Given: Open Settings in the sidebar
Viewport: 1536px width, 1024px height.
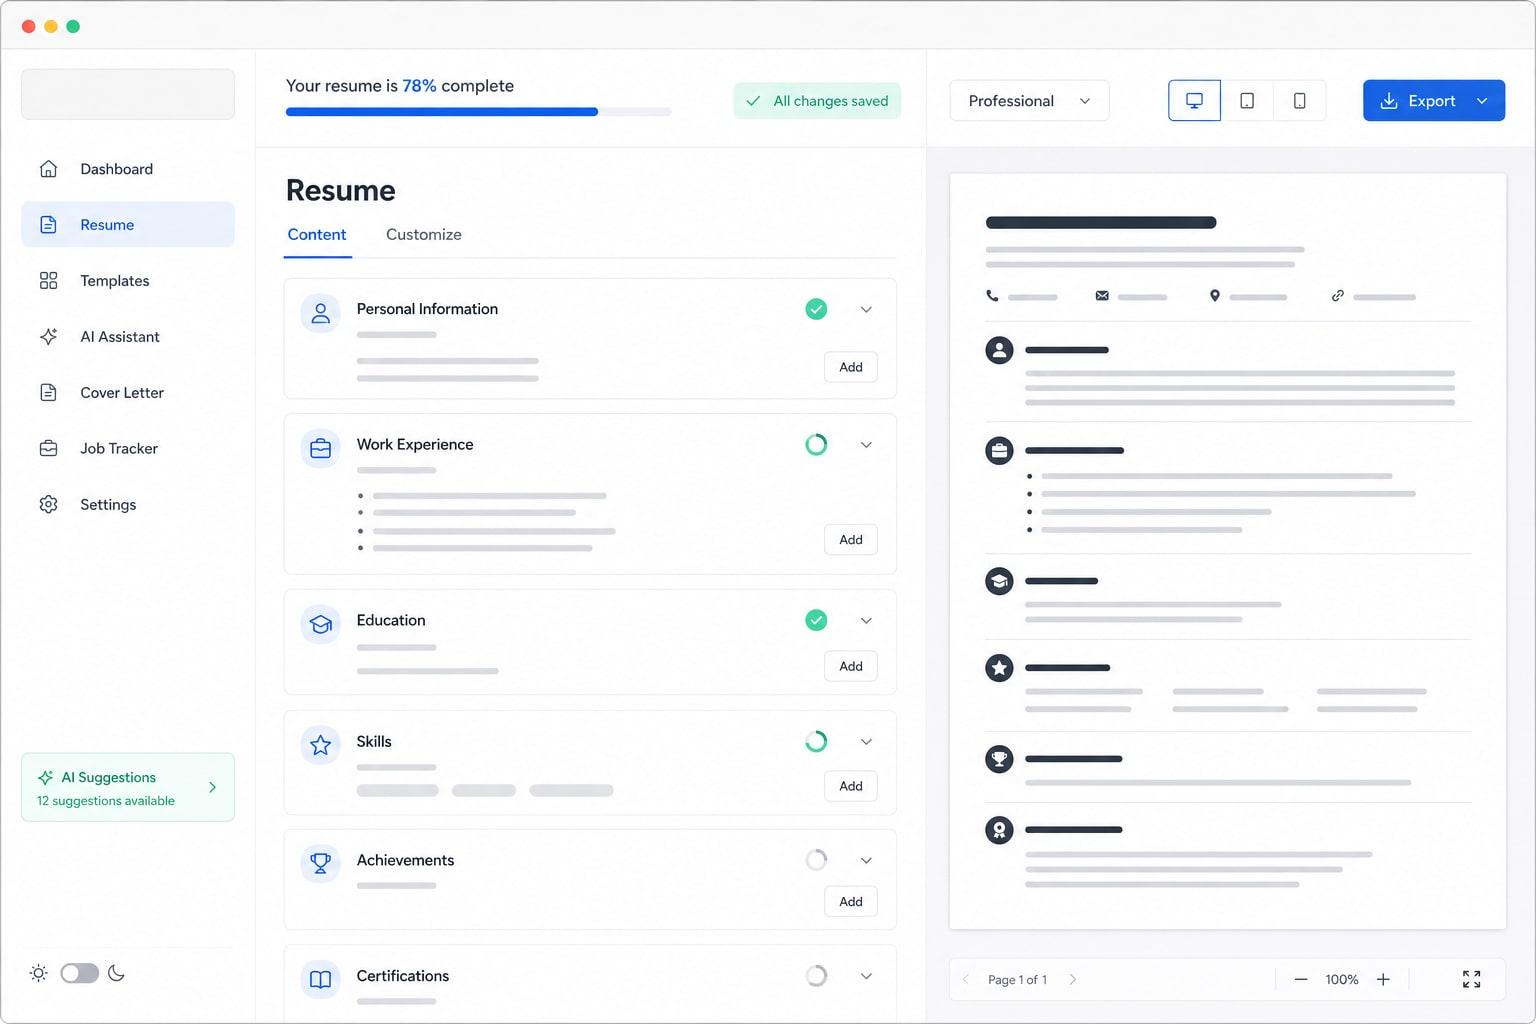Looking at the screenshot, I should 128,505.
